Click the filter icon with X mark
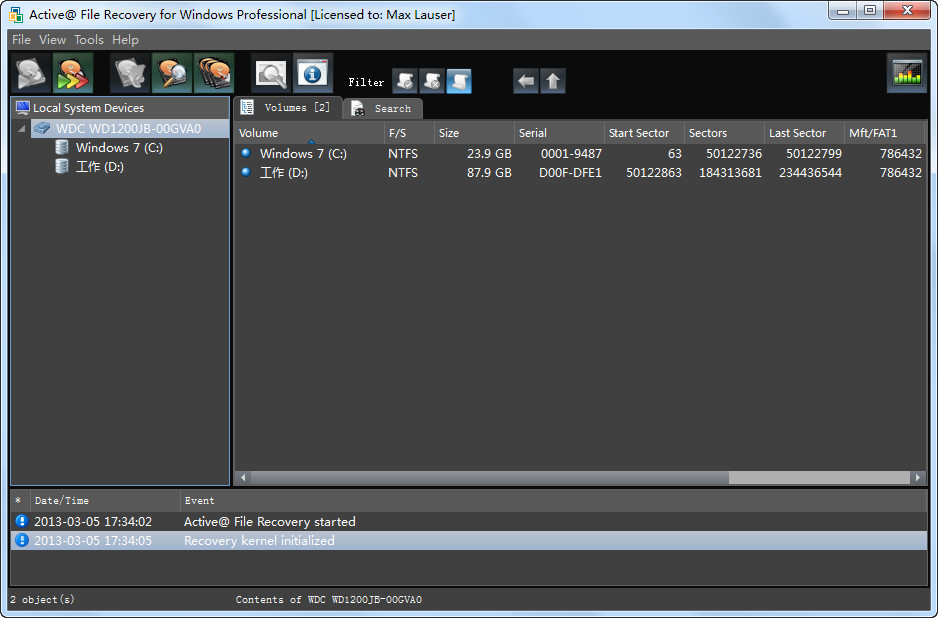The height and width of the screenshot is (618, 938). pos(432,81)
